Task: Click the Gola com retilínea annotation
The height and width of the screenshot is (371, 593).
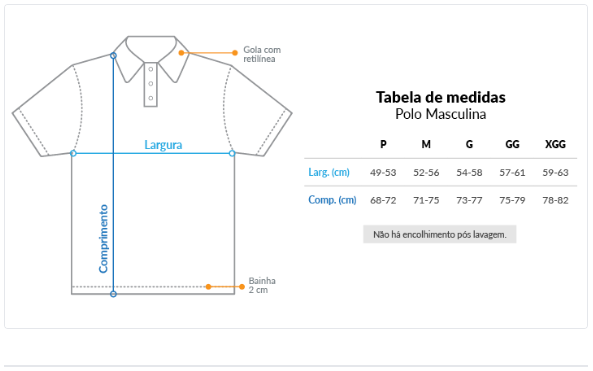Action: point(262,54)
